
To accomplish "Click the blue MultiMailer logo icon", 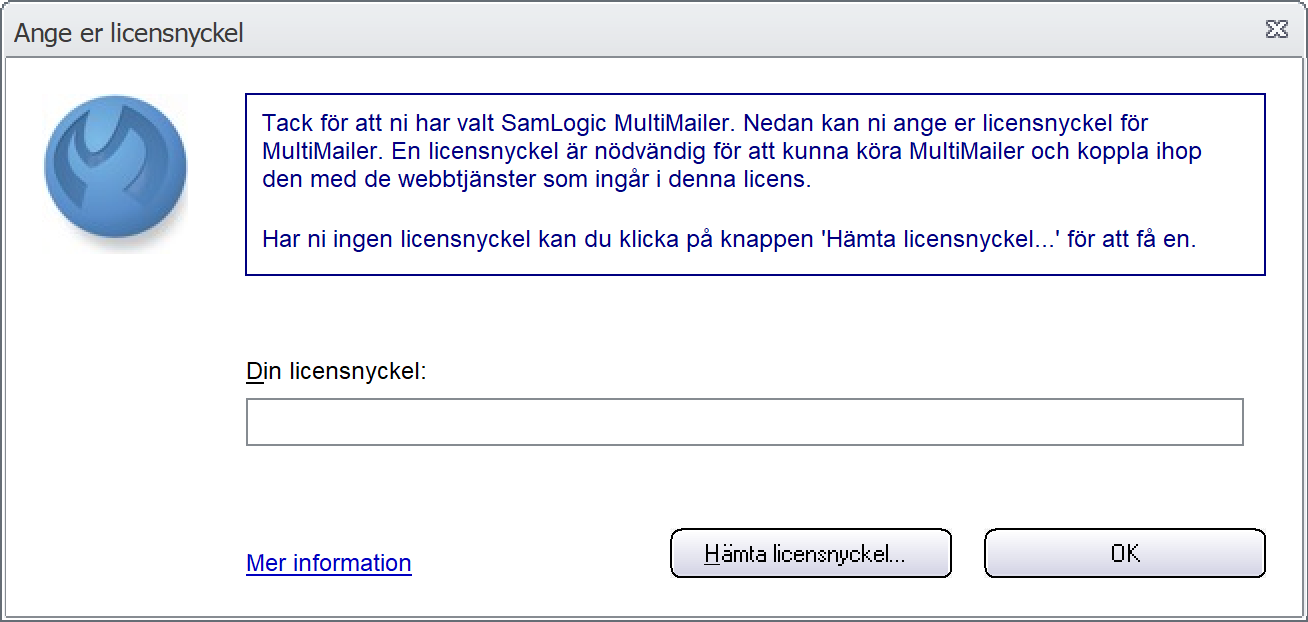I will (115, 166).
